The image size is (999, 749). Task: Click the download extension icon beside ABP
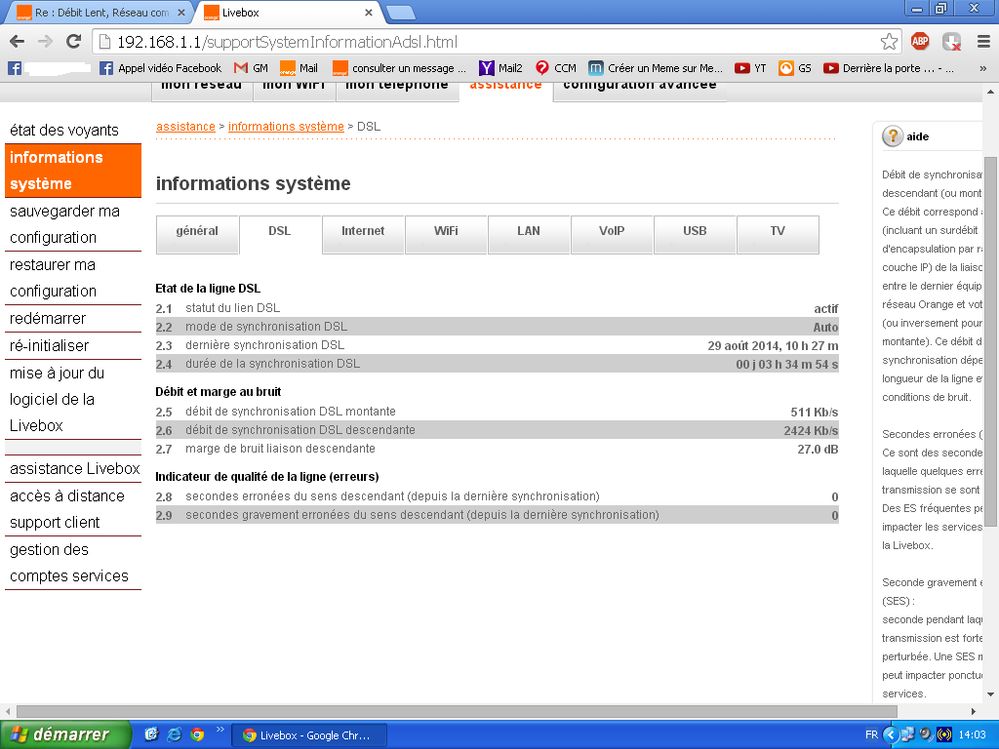(951, 42)
